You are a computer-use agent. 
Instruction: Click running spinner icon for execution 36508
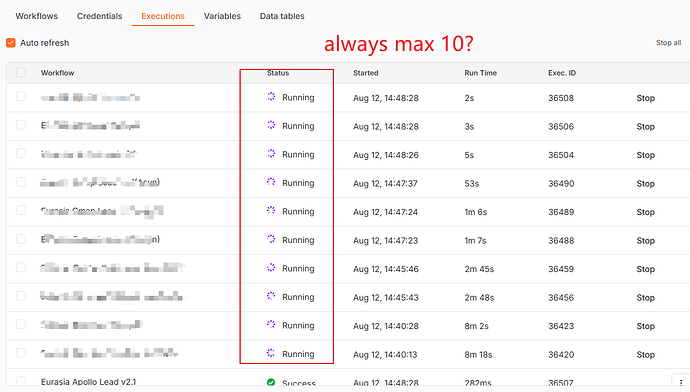point(271,96)
